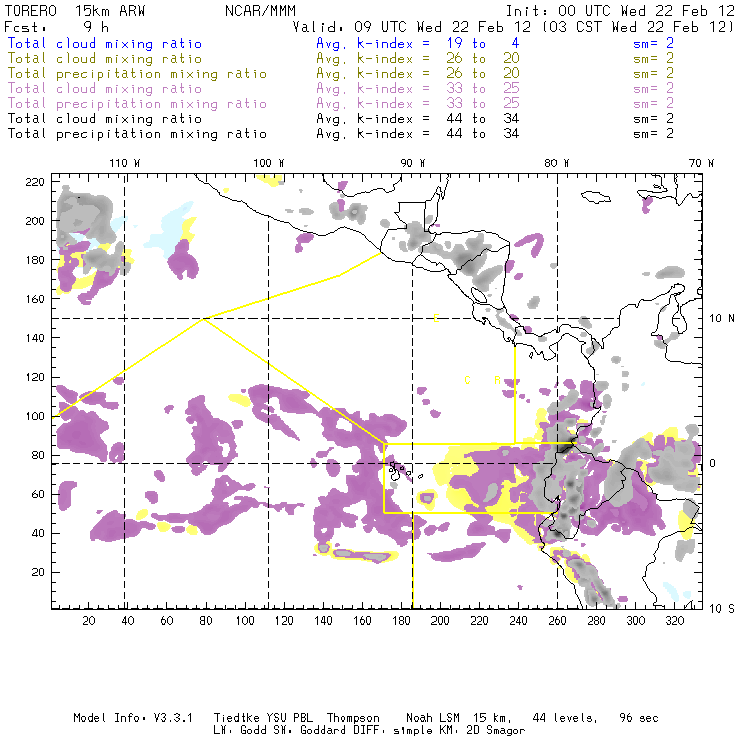
Task: Click the "320" horizontal axis tick label
Action: point(675,621)
